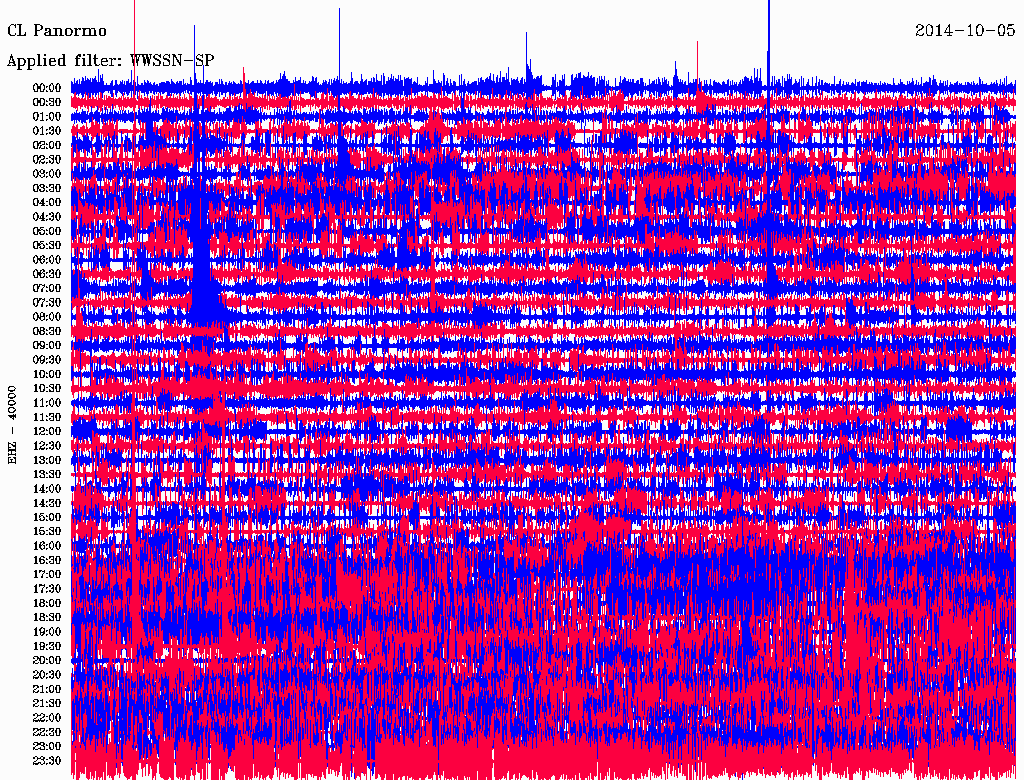Select the 16:30 time label
1024x780 pixels.
click(x=47, y=560)
